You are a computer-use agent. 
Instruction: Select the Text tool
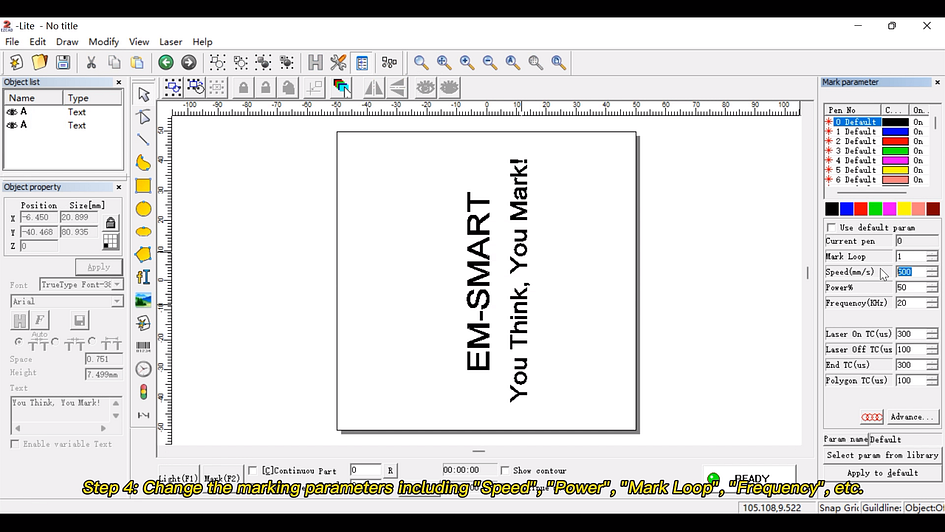[143, 277]
